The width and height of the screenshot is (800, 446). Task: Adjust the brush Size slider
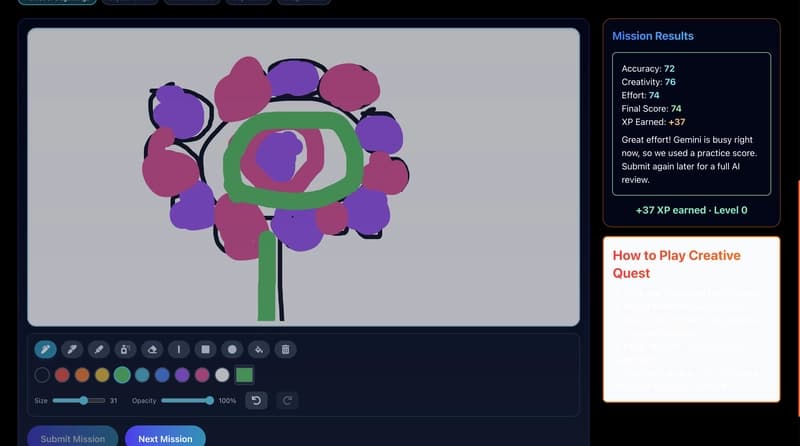coord(79,401)
